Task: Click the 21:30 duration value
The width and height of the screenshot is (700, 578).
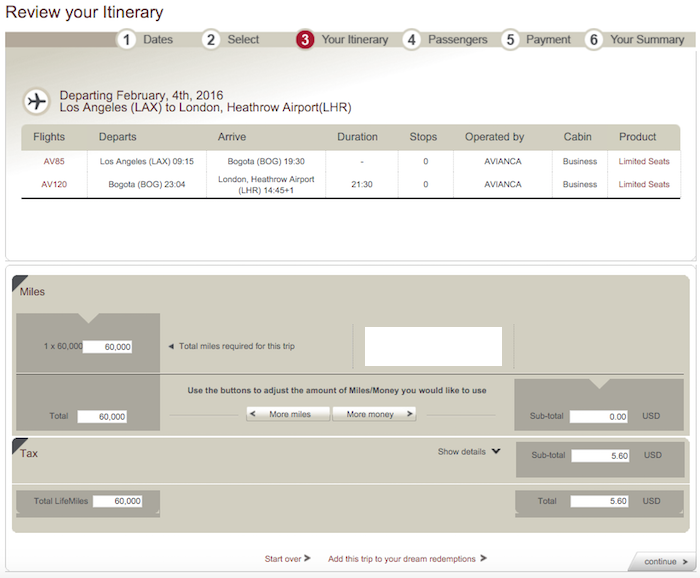Action: pyautogui.click(x=362, y=184)
